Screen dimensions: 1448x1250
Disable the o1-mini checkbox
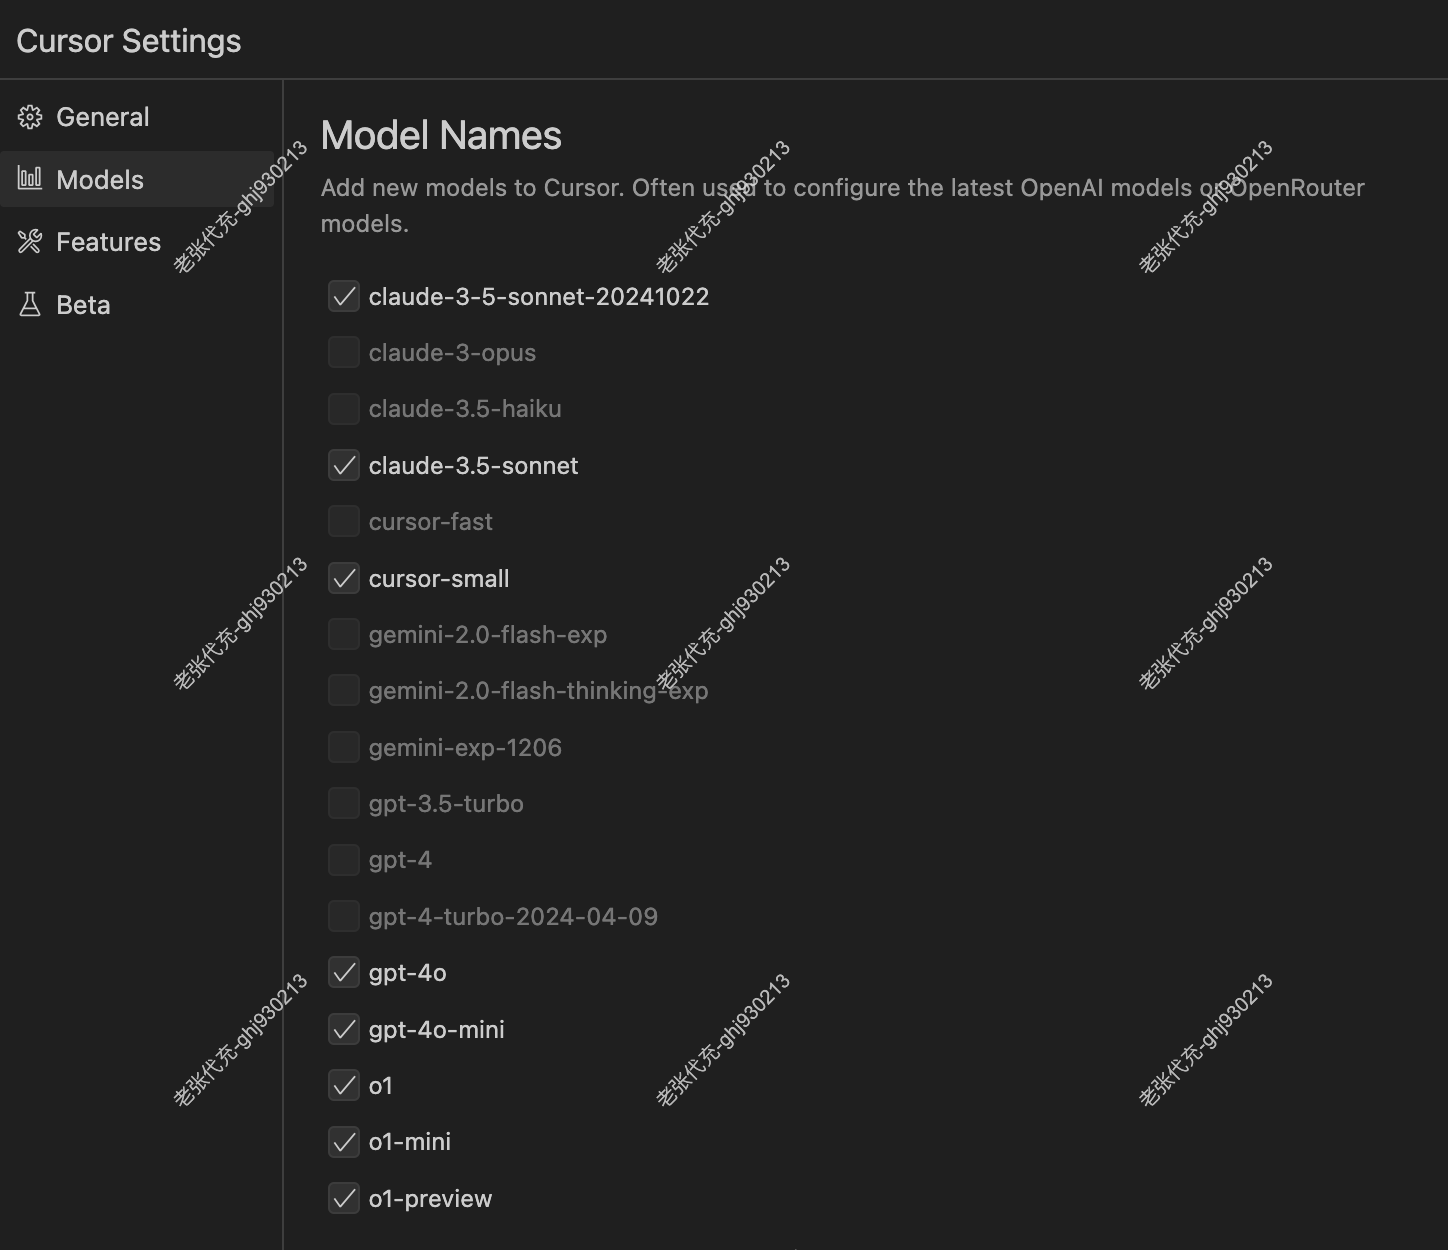344,1141
